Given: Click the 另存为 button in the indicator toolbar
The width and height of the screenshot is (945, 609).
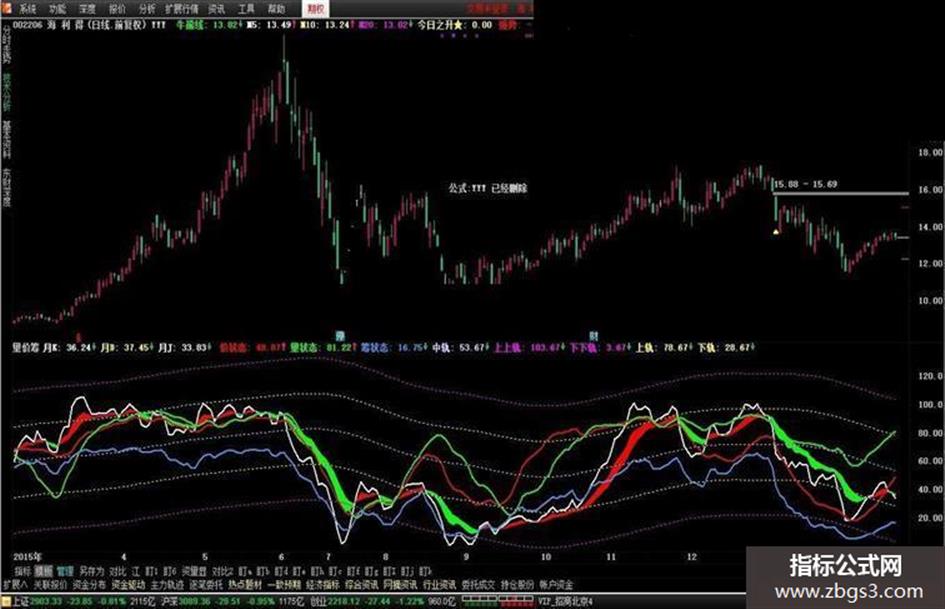Looking at the screenshot, I should tap(92, 571).
